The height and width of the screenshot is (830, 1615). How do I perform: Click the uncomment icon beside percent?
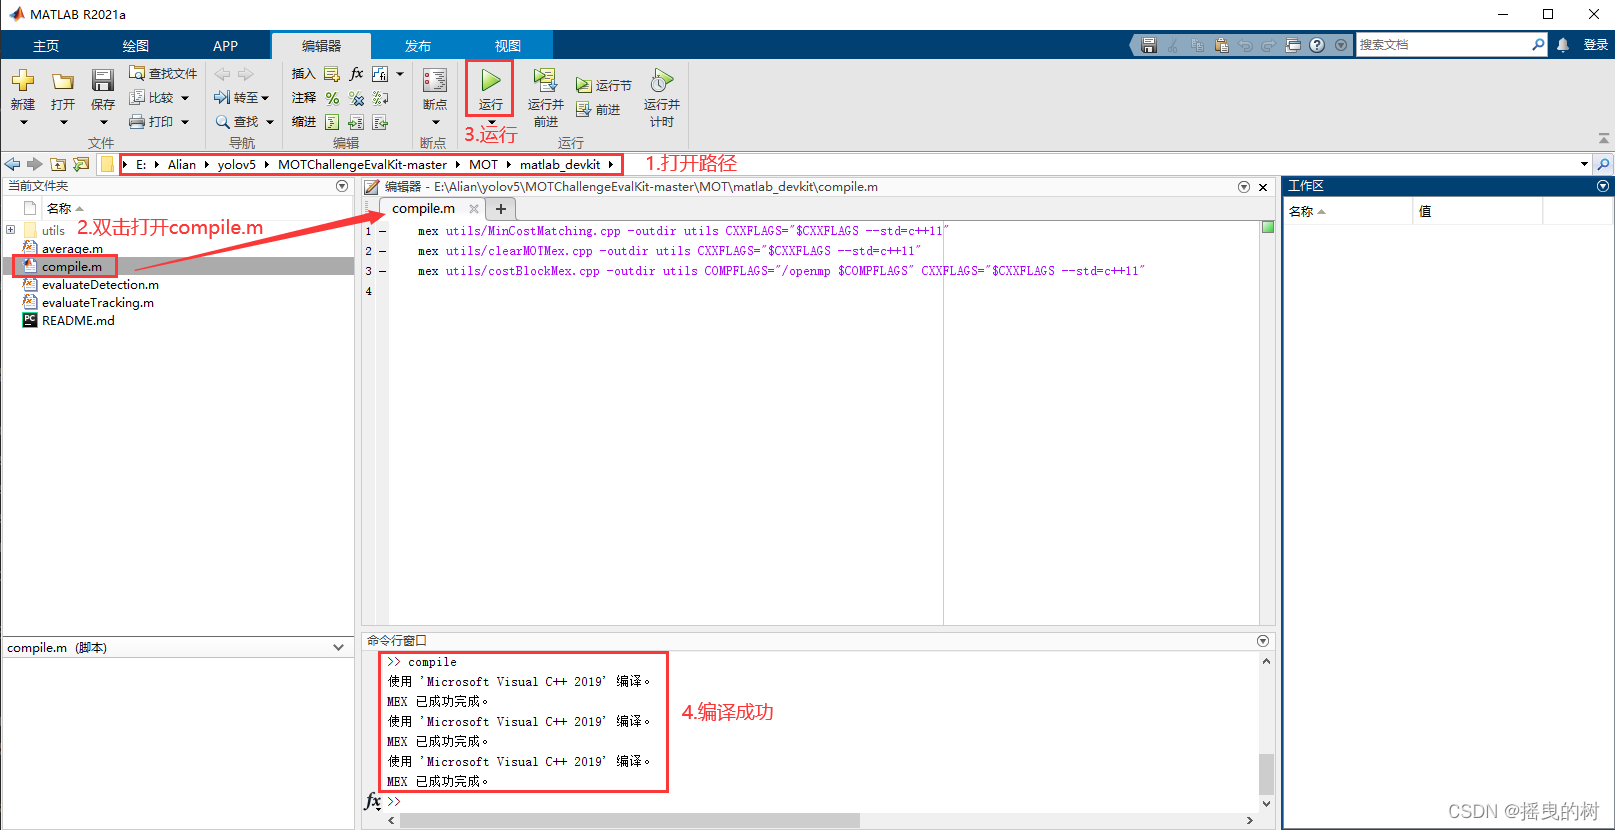coord(356,98)
